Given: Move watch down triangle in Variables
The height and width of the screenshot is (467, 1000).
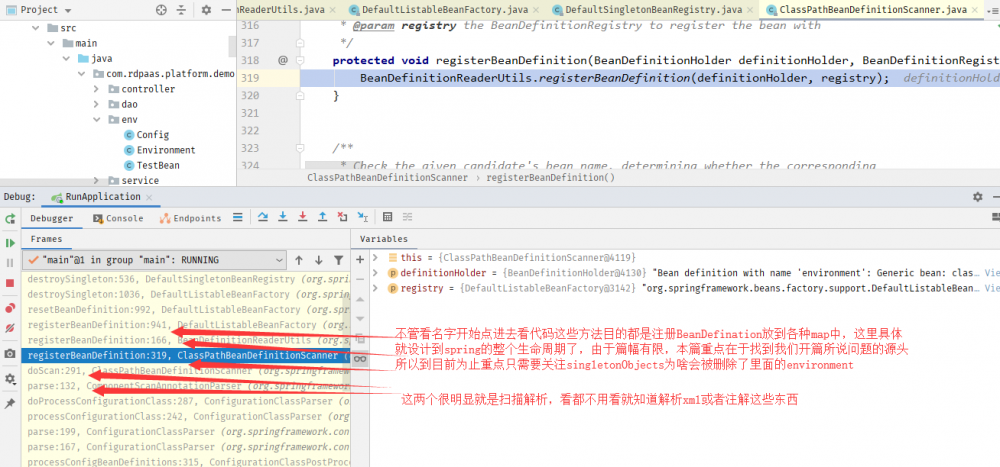Looking at the screenshot, I should [x=360, y=318].
